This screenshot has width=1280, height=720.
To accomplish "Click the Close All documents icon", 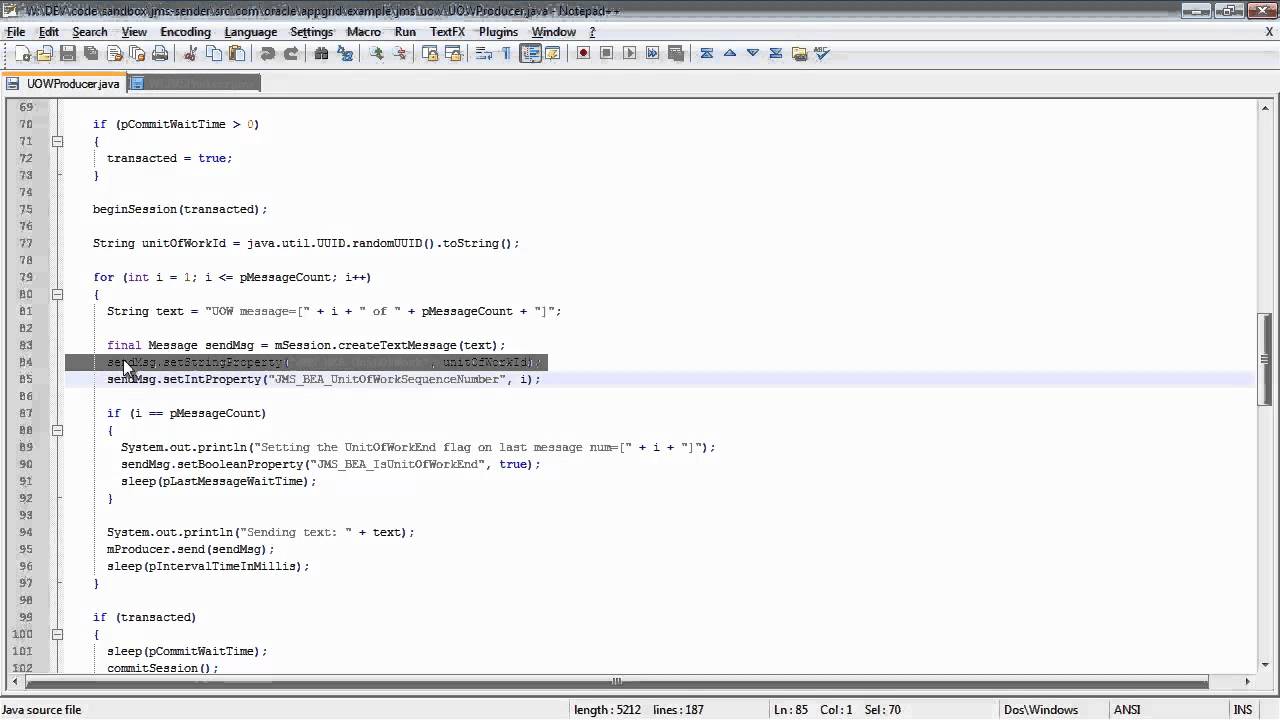I will click(137, 53).
